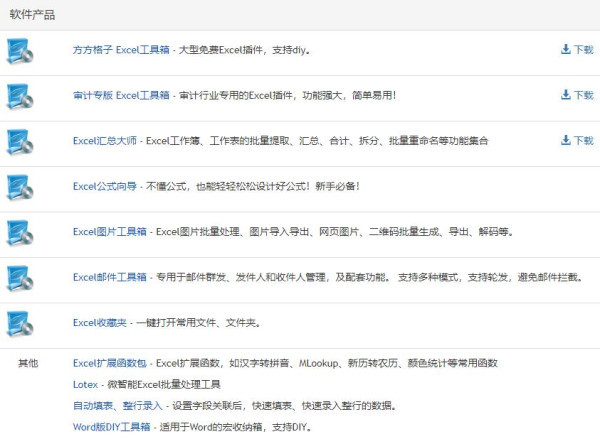Click the Excel扩展函数包 description starting with Excel扩展函数，如汉字转拼音

pos(326,363)
